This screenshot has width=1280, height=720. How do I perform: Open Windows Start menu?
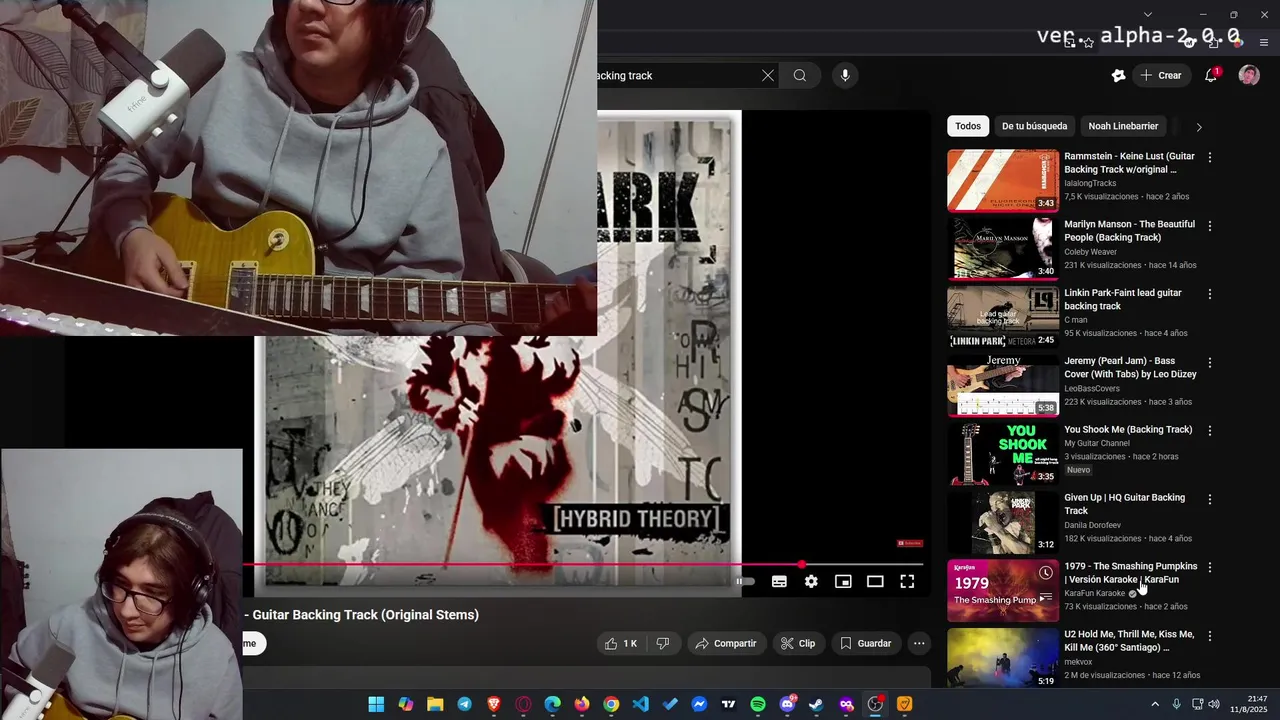click(x=376, y=704)
